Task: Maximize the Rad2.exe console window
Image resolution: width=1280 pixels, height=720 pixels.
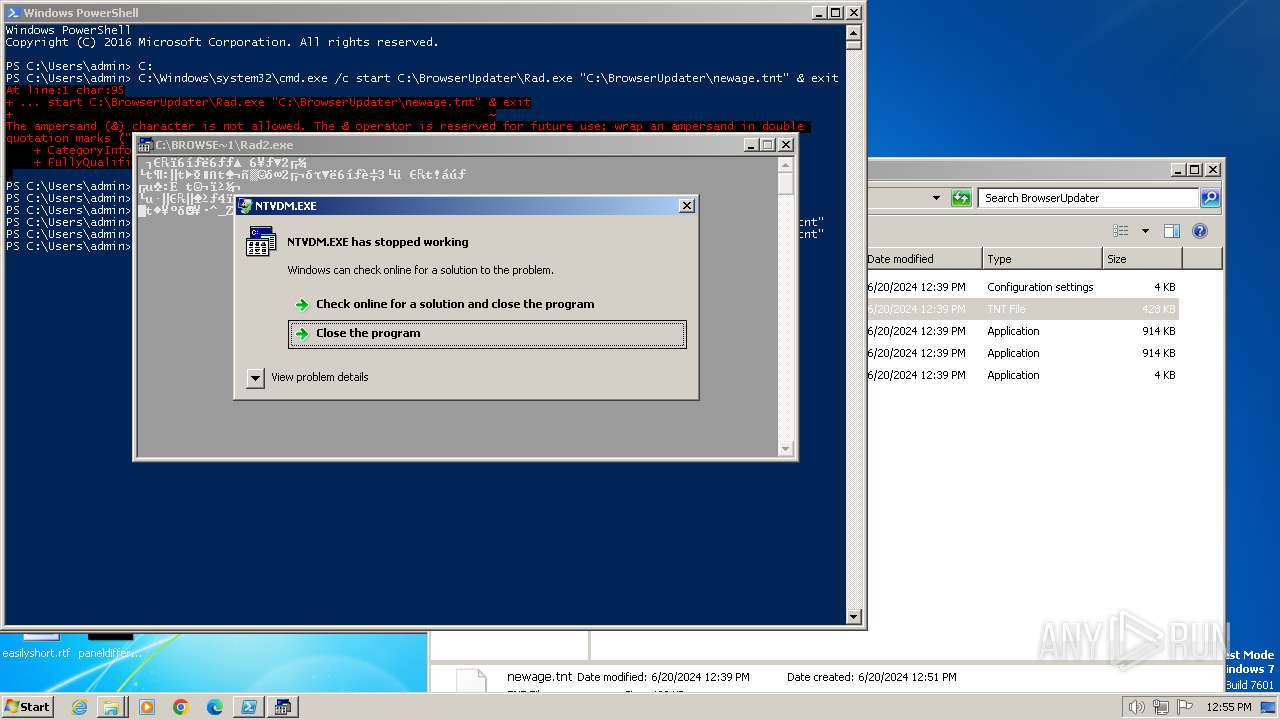Action: tap(768, 145)
